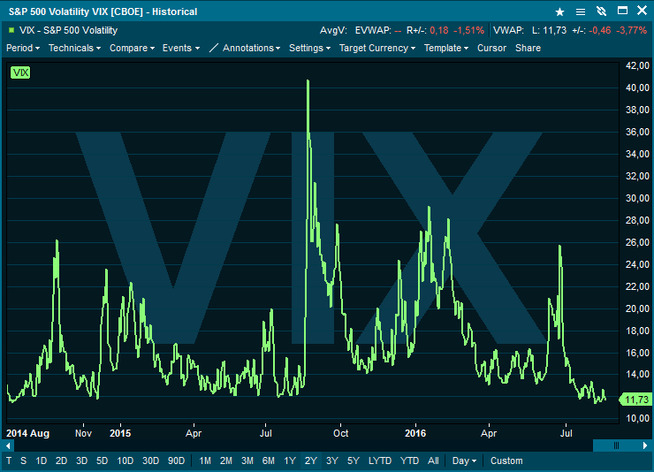Open the Settings dropdown
The image size is (654, 472).
tap(309, 48)
